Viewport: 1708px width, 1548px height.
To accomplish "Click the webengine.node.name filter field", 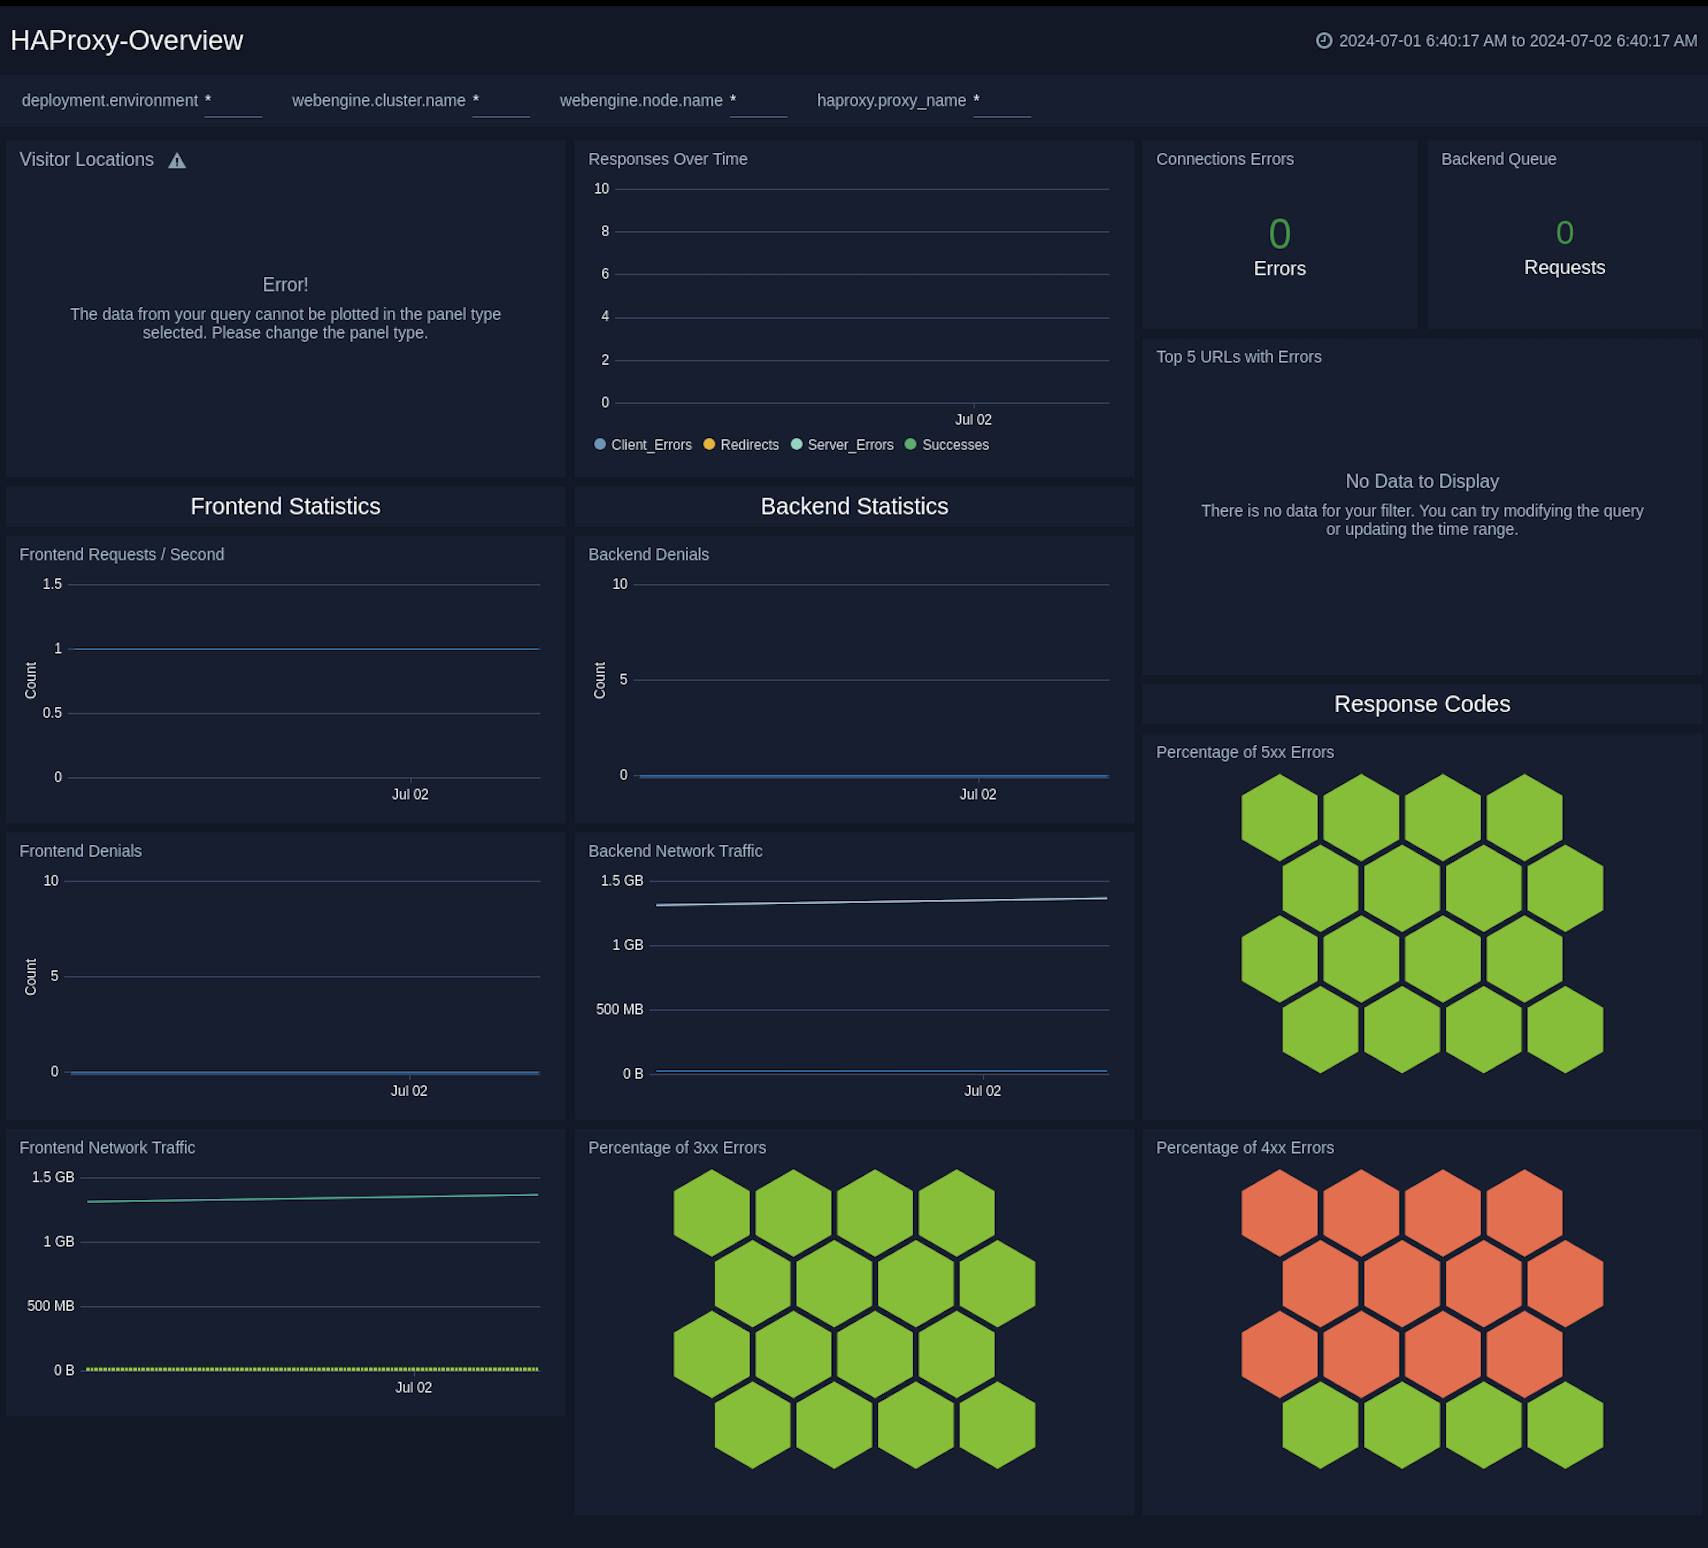I will click(x=759, y=102).
